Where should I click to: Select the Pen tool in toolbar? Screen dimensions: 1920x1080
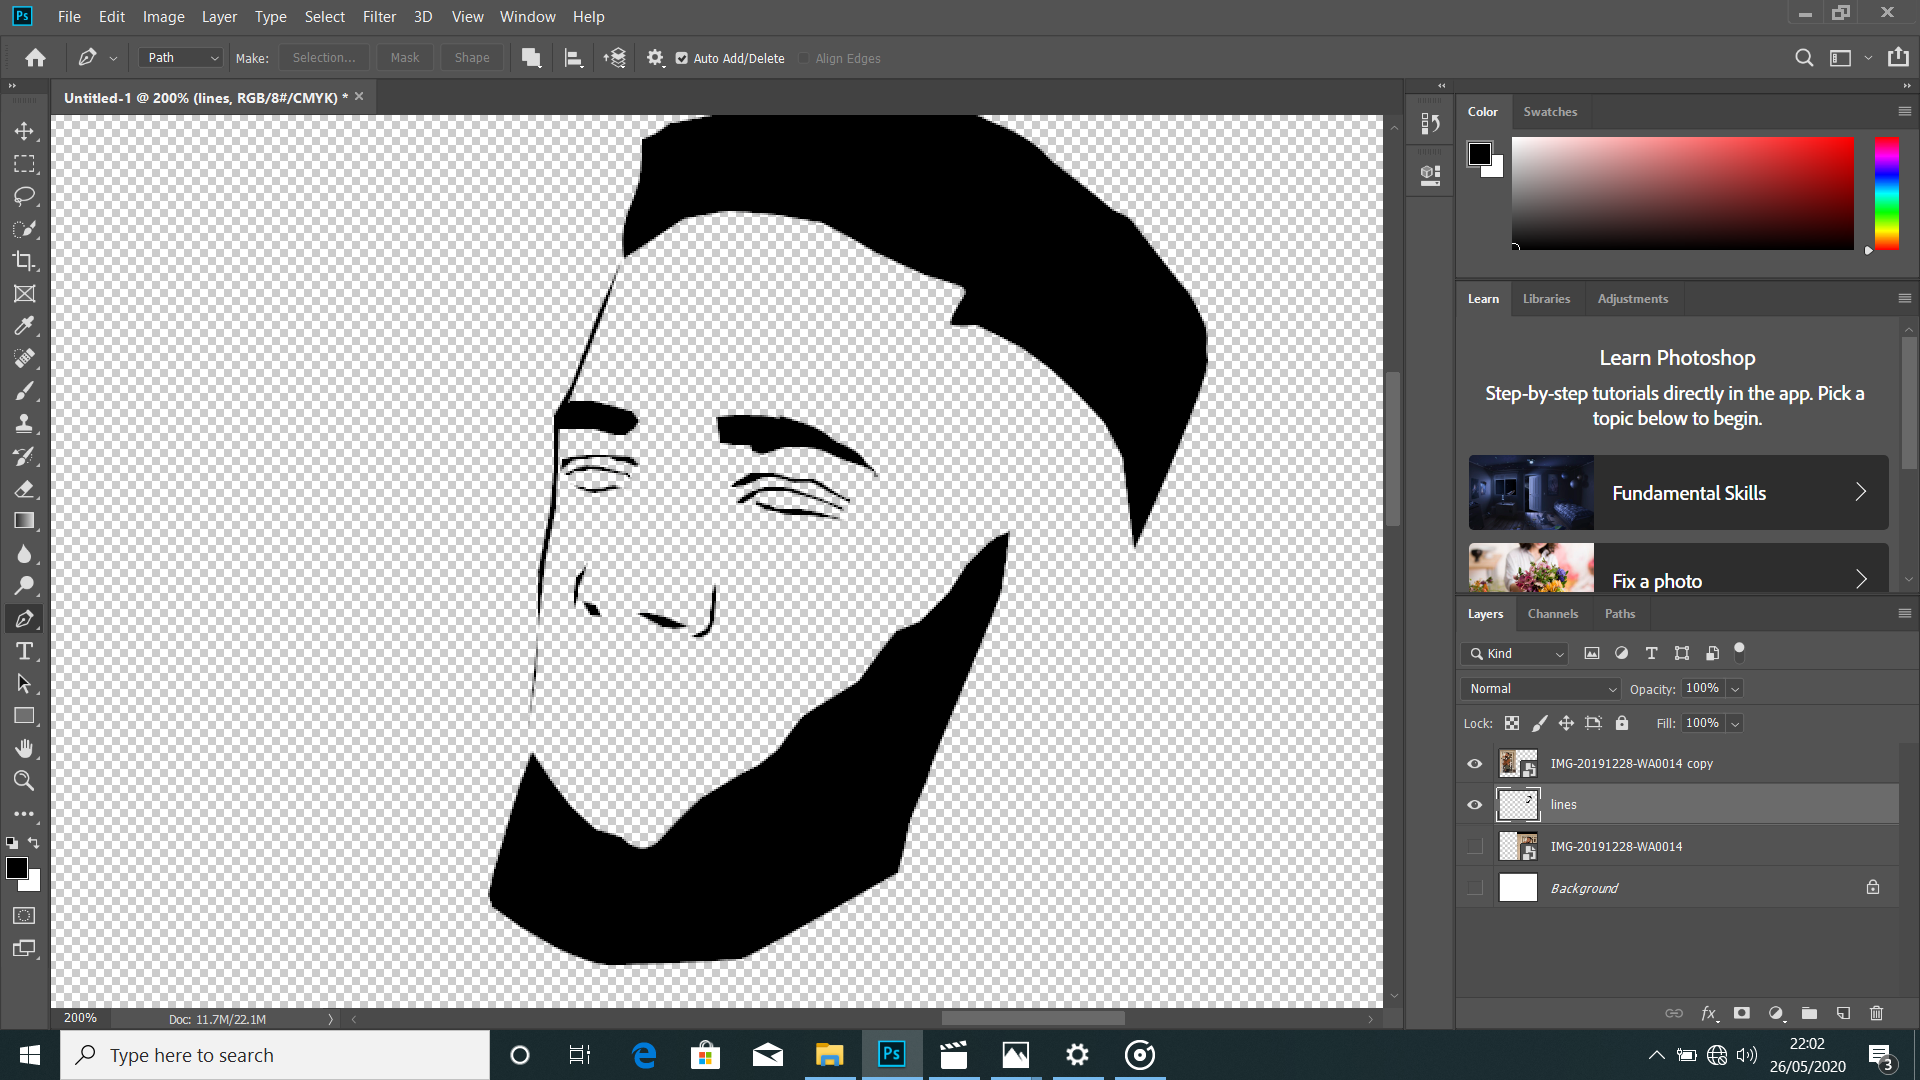coord(24,619)
